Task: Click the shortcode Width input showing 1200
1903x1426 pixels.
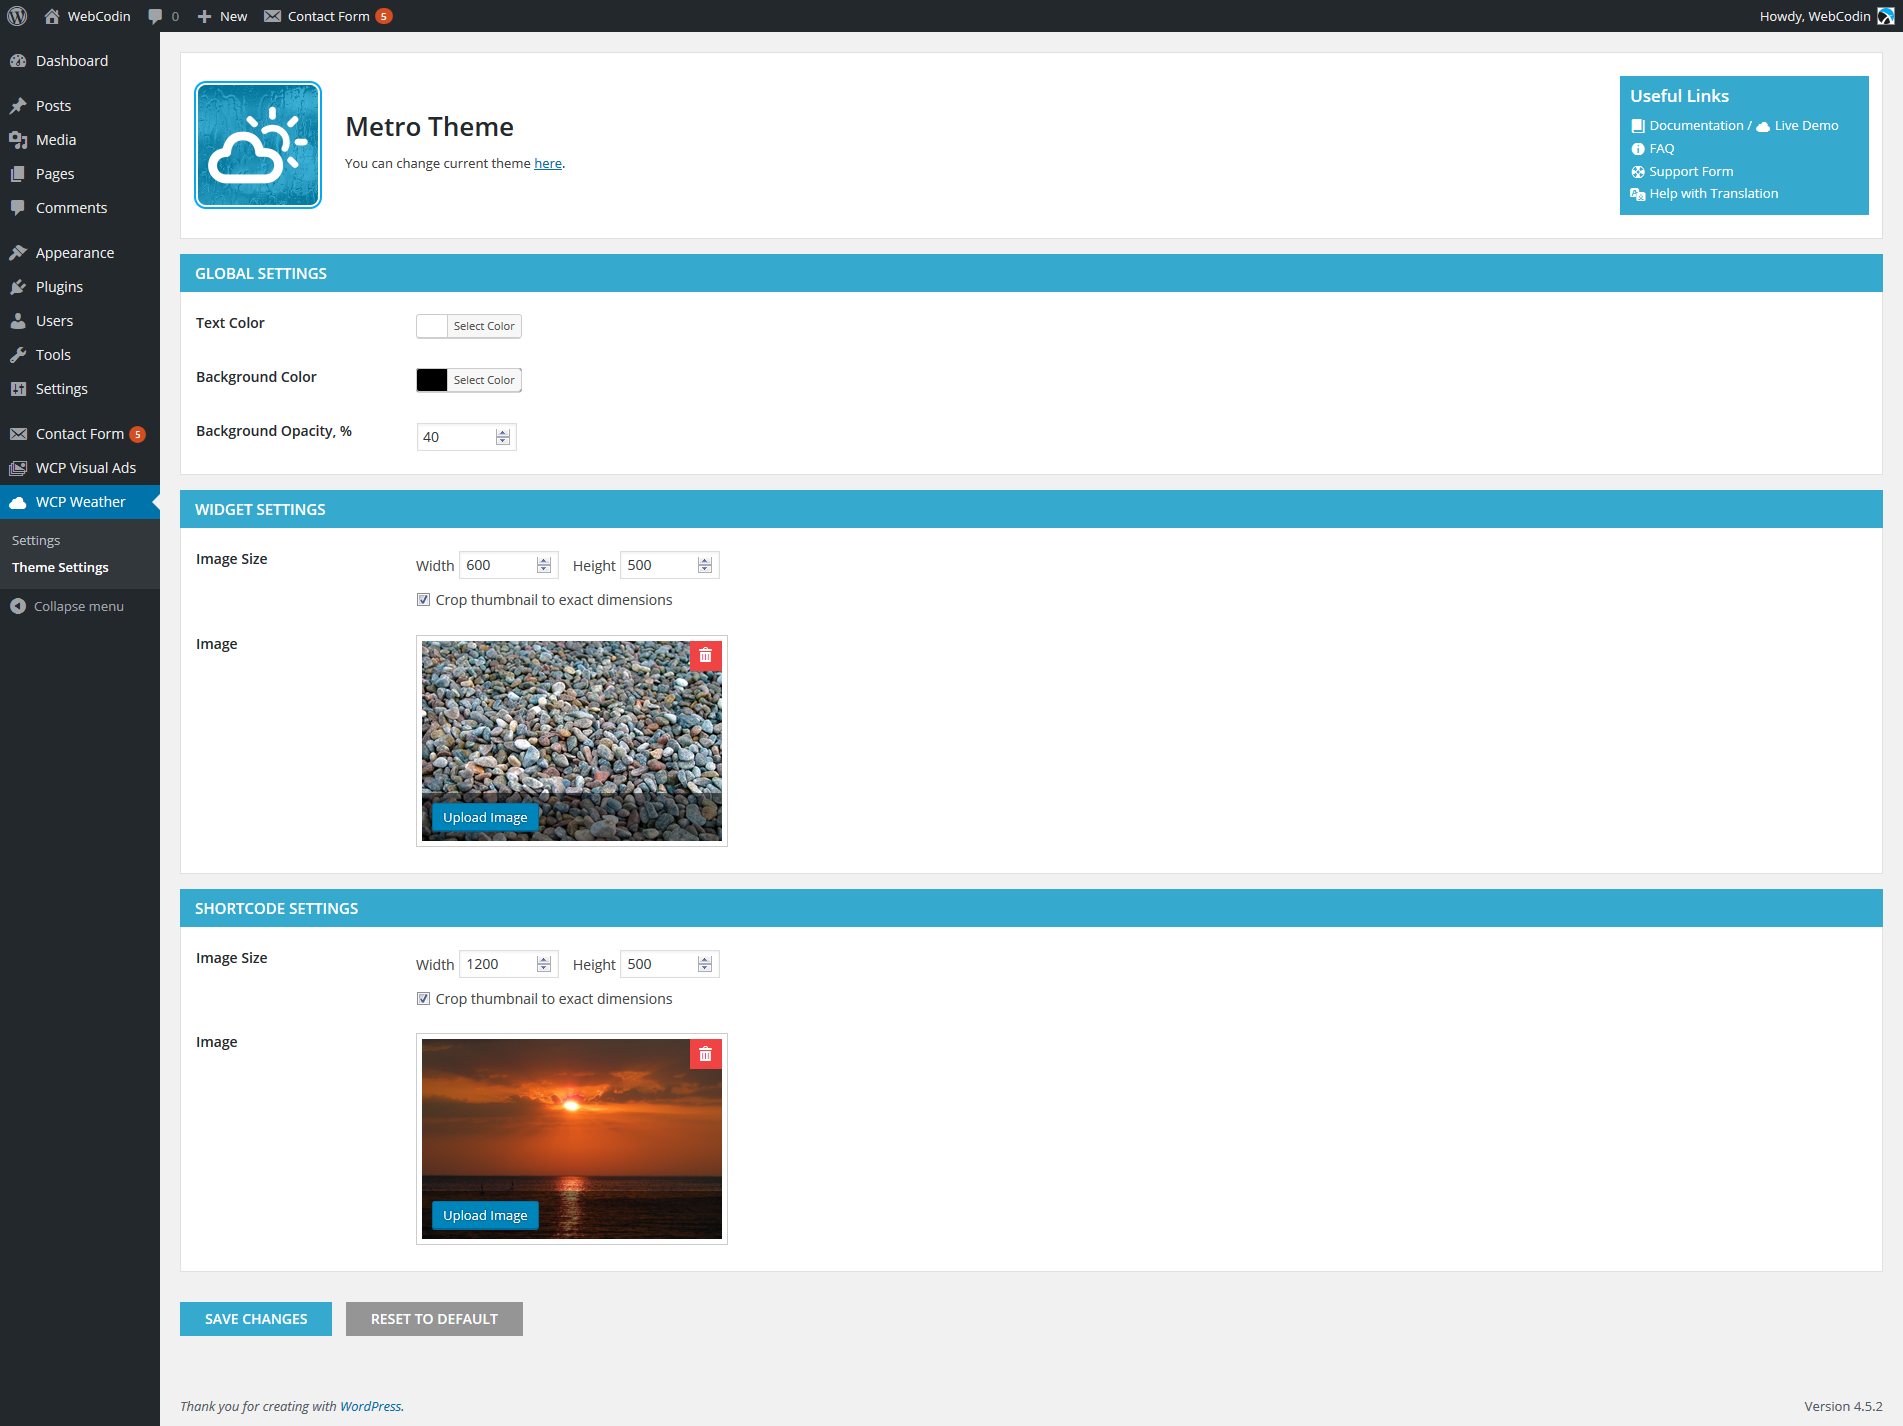Action: click(508, 964)
